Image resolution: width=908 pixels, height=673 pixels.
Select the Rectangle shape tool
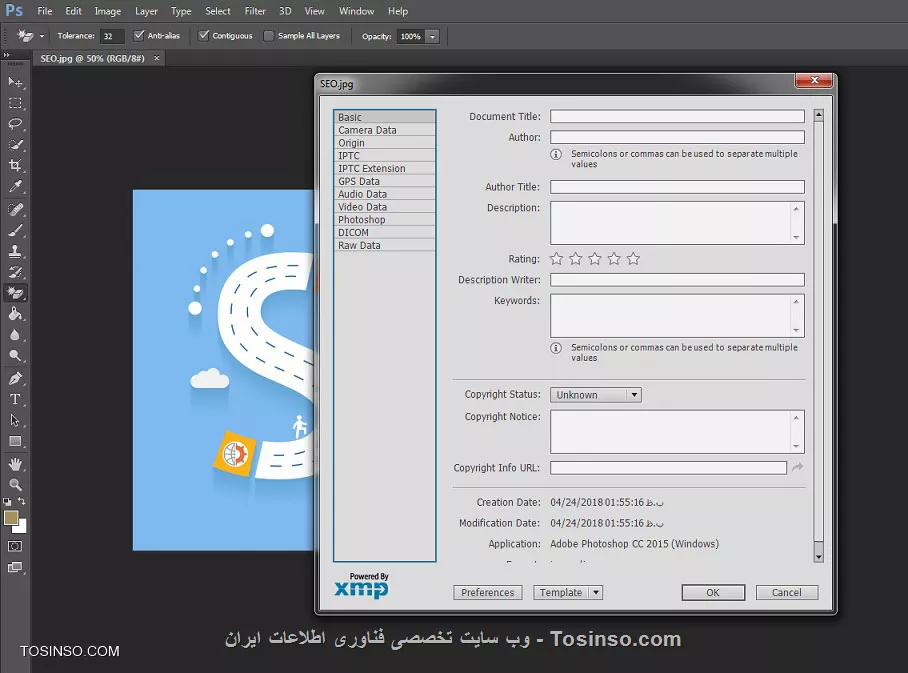pyautogui.click(x=15, y=441)
